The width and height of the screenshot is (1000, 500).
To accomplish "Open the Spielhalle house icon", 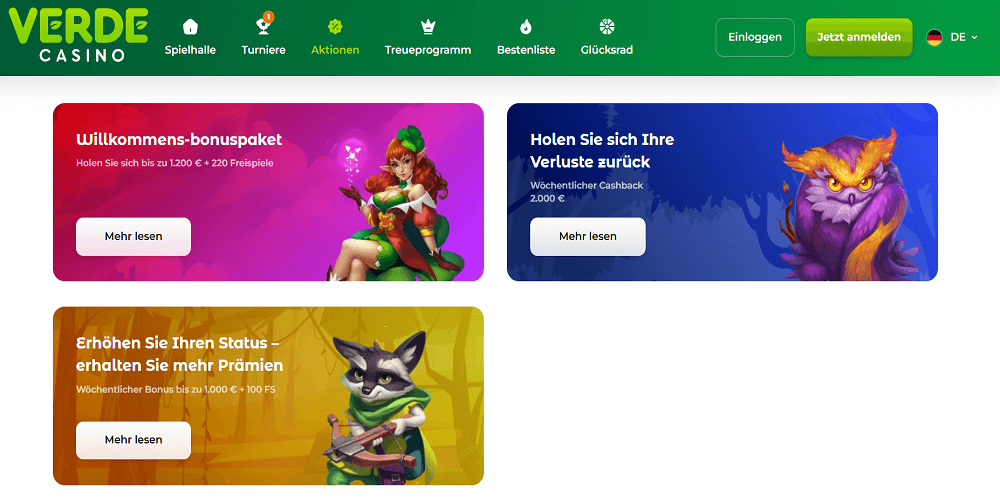I will coord(190,27).
